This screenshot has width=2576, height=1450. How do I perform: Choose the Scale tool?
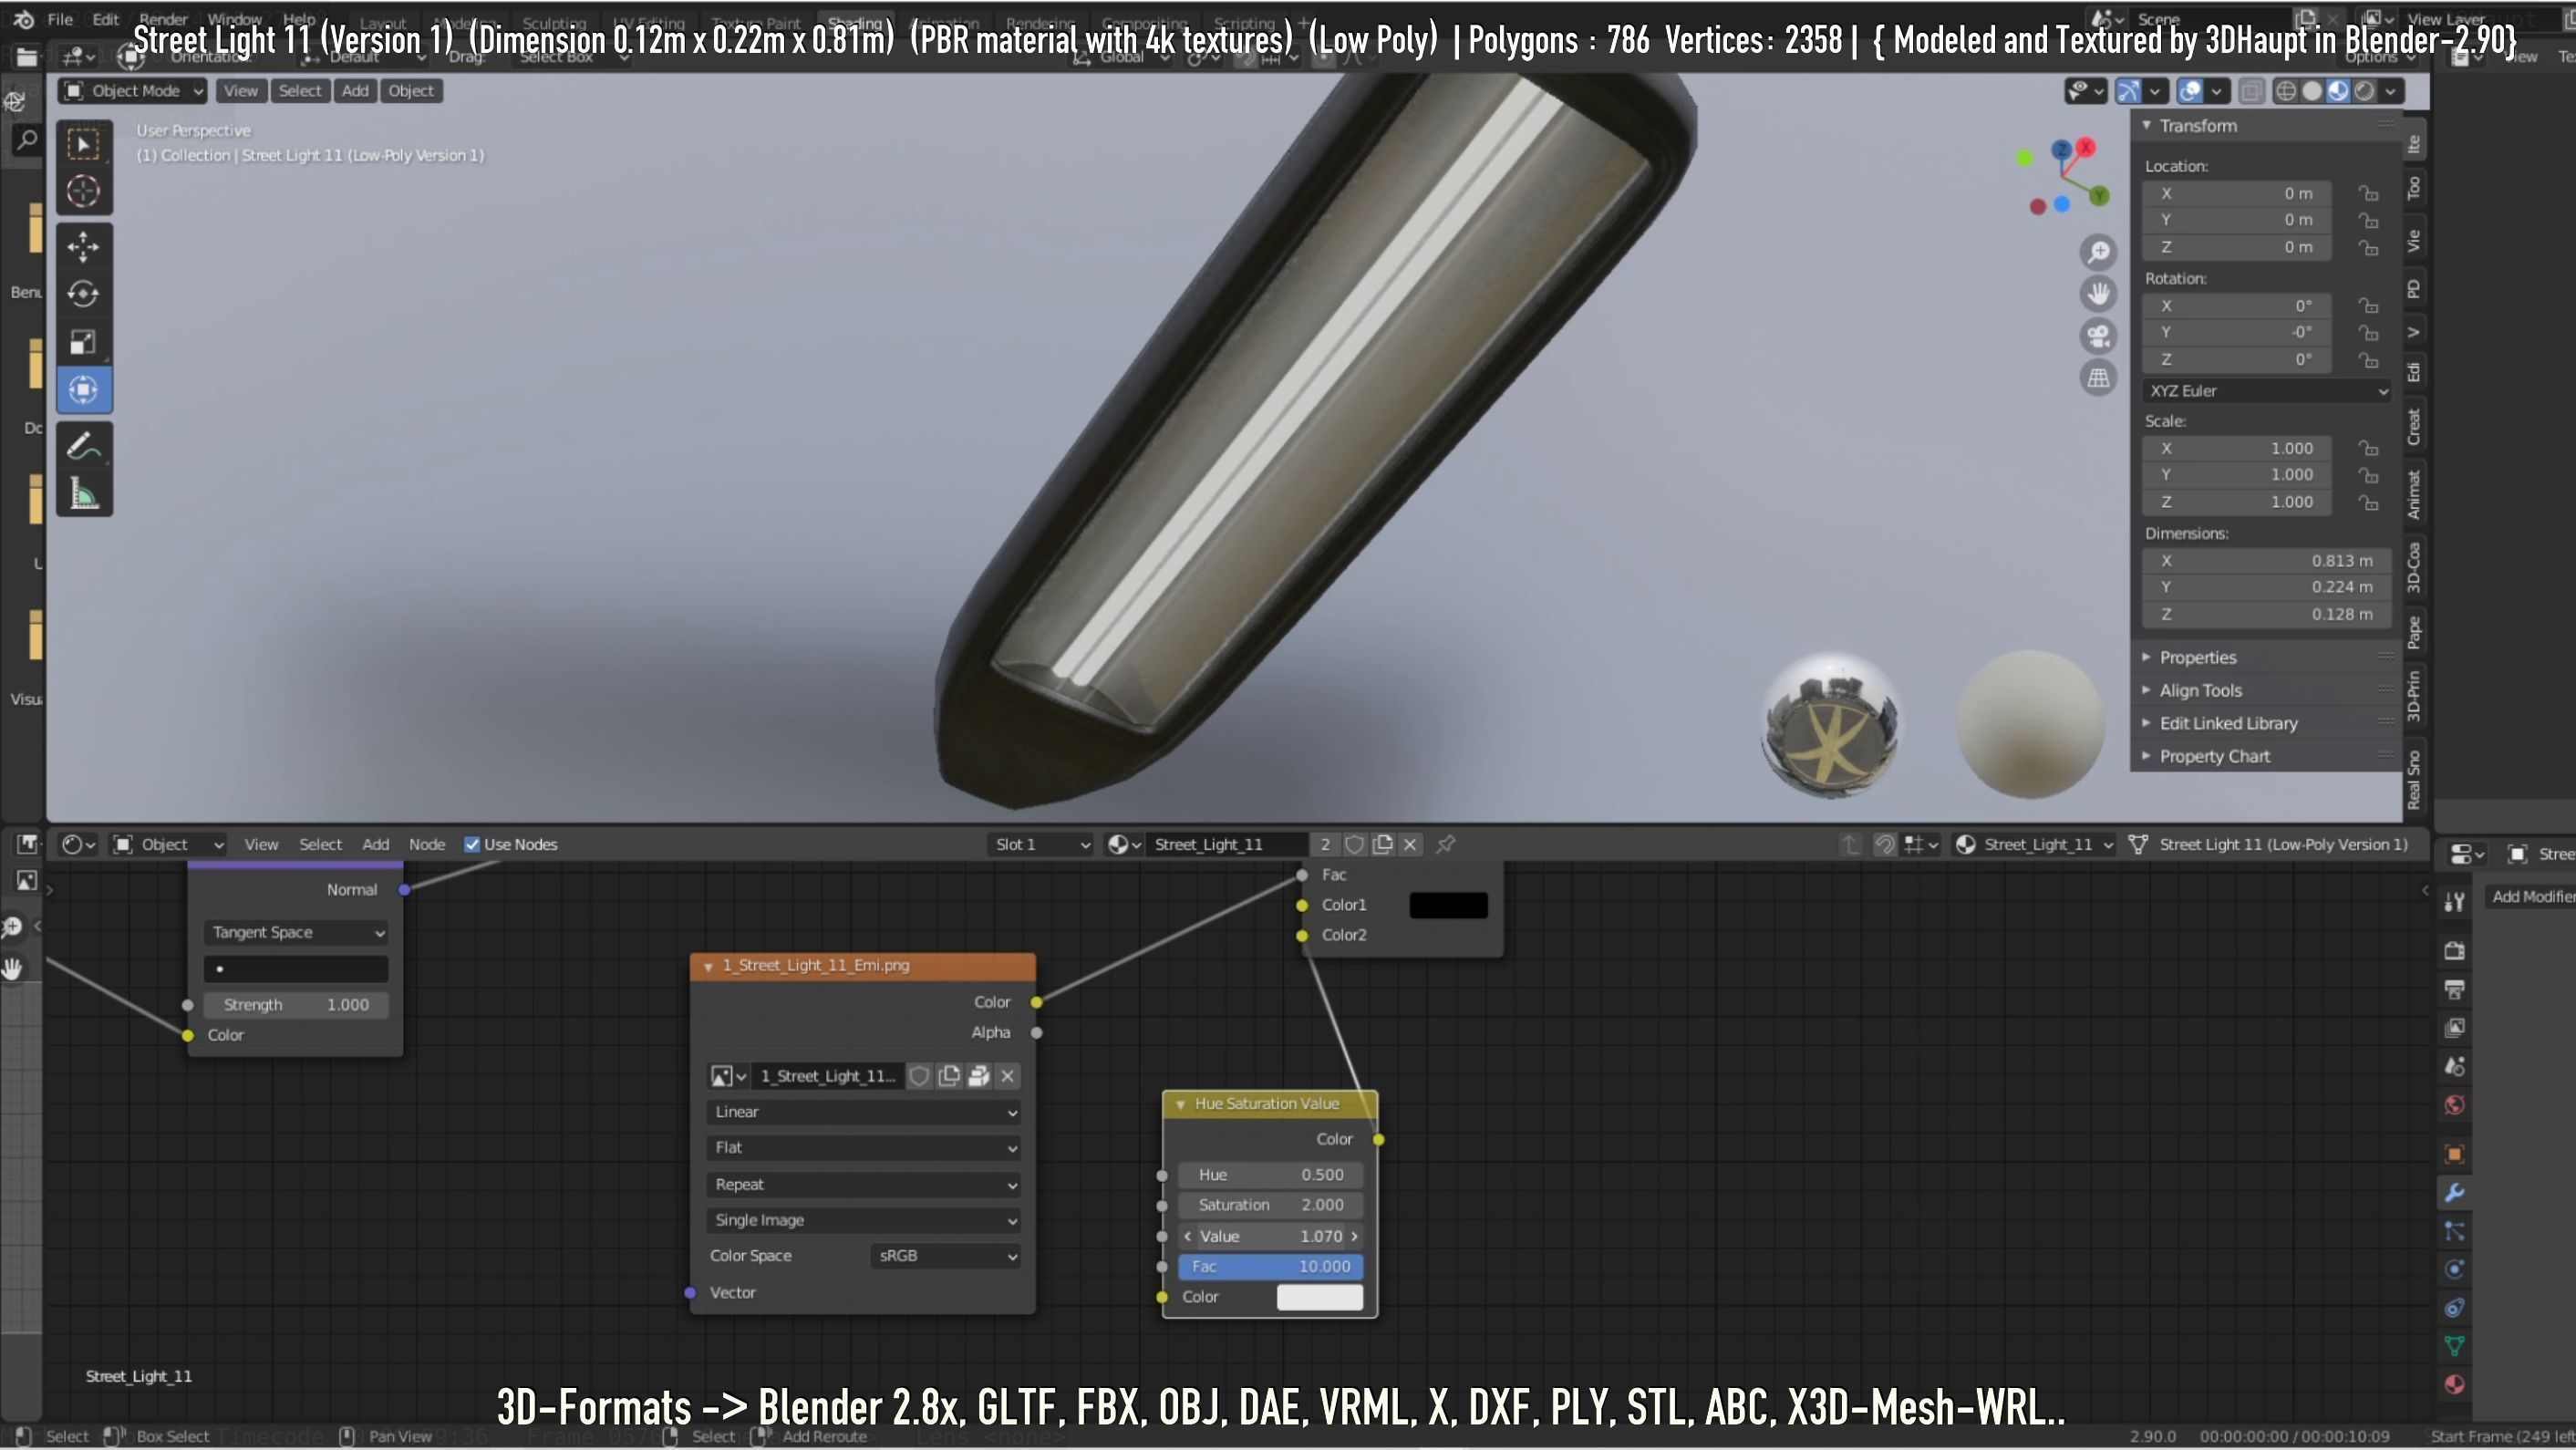click(x=84, y=342)
